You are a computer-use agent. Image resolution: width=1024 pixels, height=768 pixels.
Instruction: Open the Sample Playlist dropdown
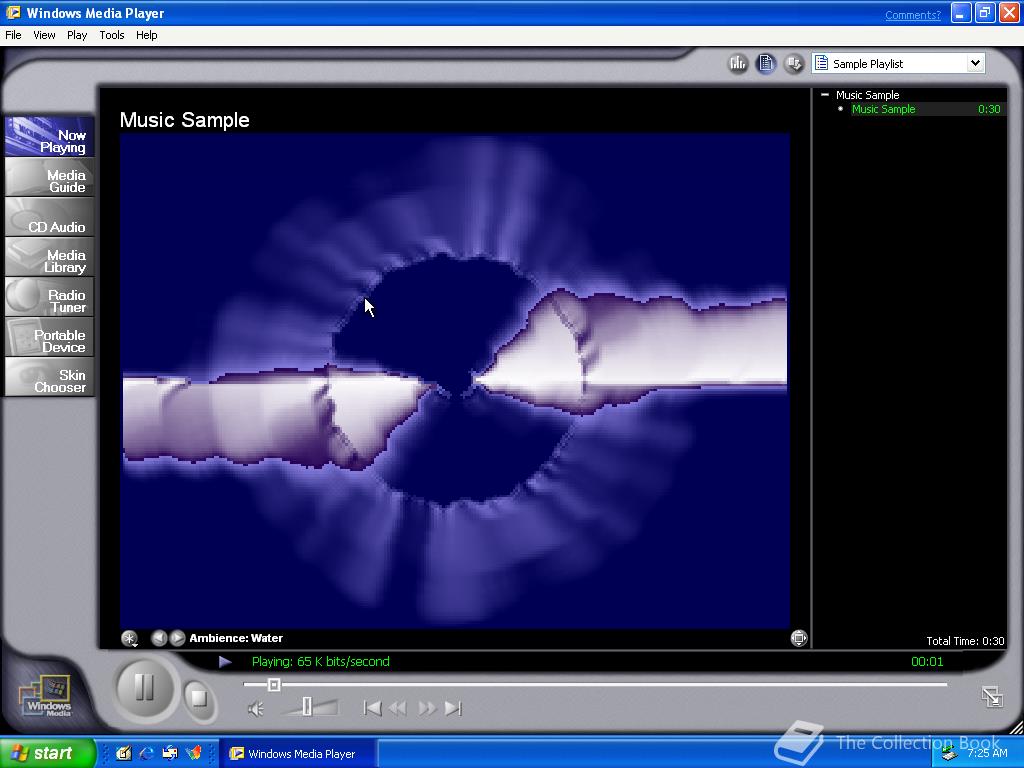click(975, 63)
